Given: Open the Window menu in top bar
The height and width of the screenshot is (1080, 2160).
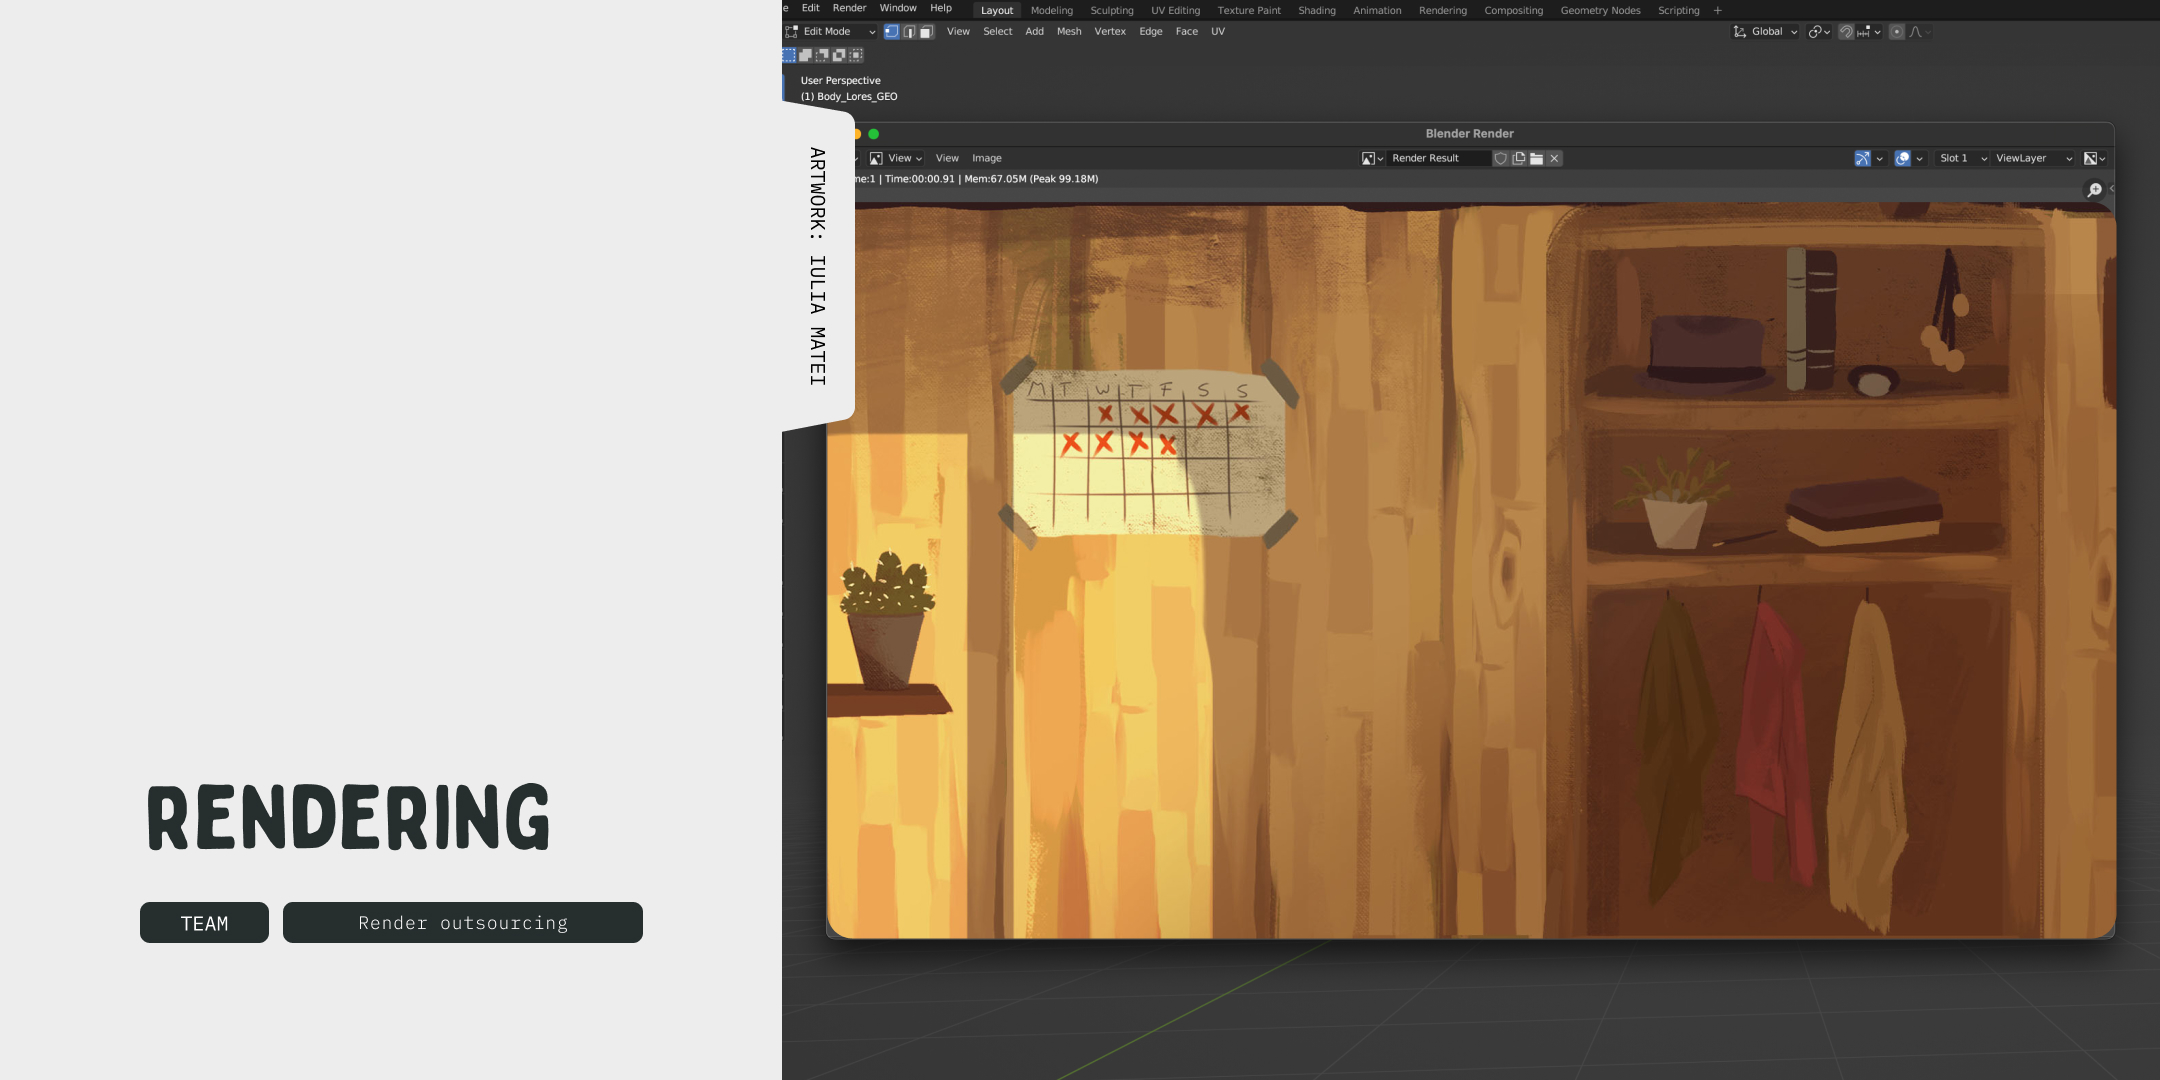Looking at the screenshot, I should [x=898, y=8].
